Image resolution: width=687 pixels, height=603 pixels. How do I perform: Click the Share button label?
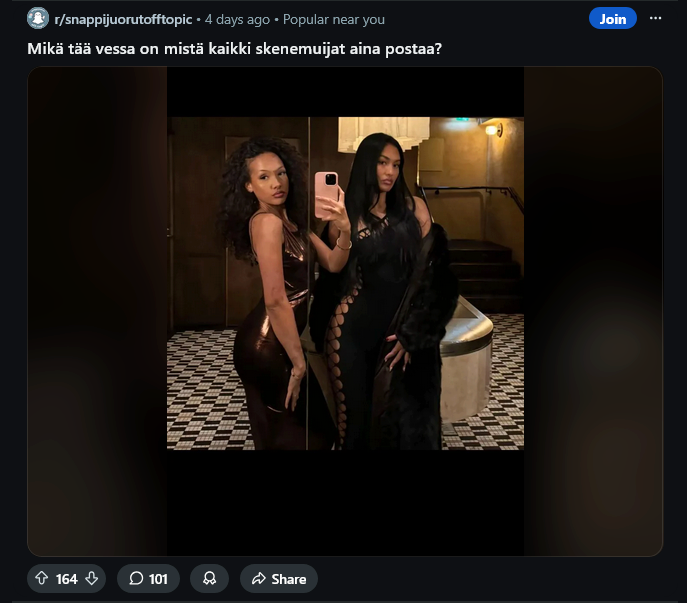tap(289, 579)
